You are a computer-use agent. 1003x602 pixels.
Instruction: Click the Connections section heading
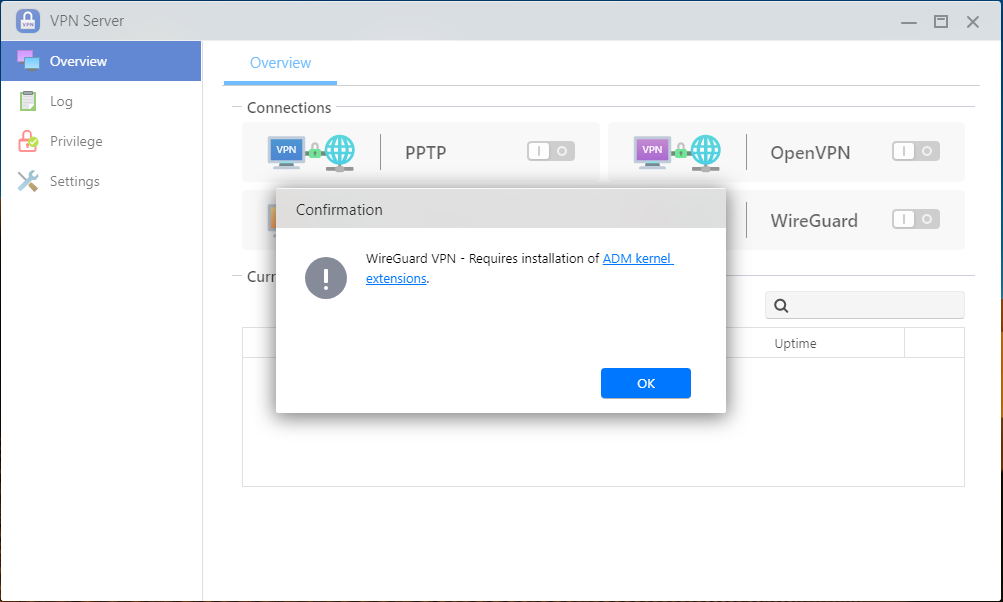(289, 107)
